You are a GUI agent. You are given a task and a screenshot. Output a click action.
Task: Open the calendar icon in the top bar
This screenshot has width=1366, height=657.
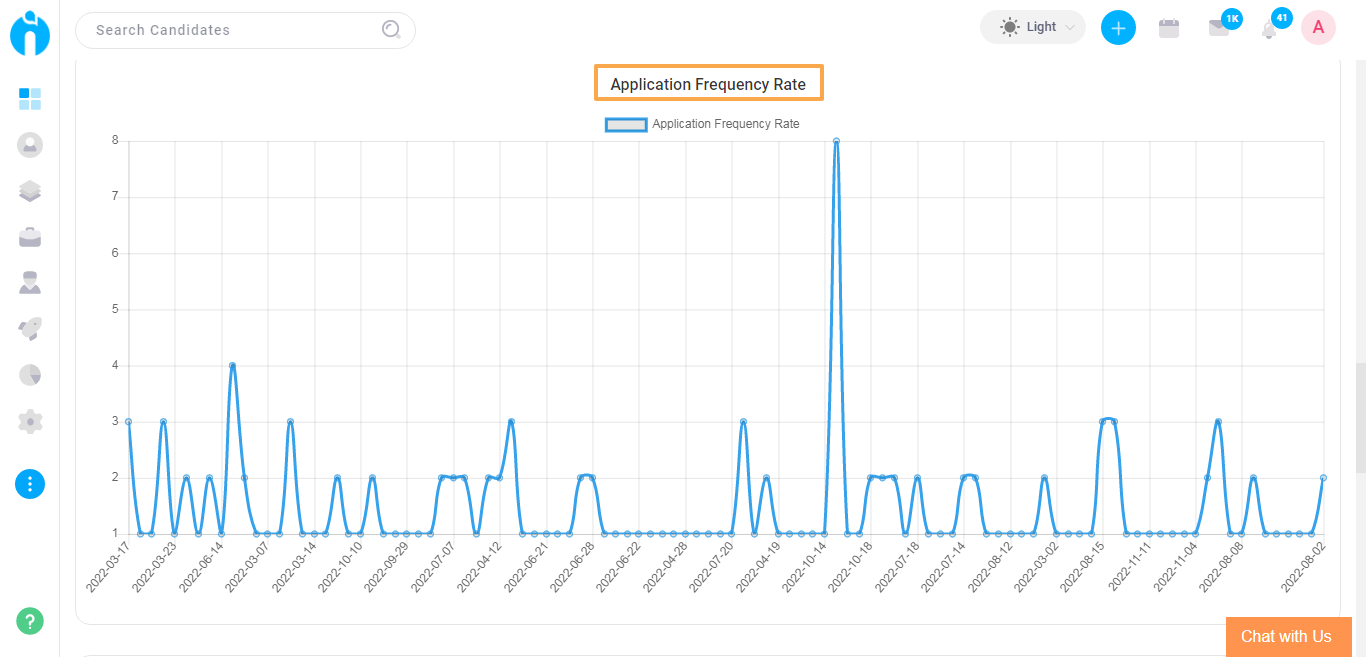pos(1169,27)
